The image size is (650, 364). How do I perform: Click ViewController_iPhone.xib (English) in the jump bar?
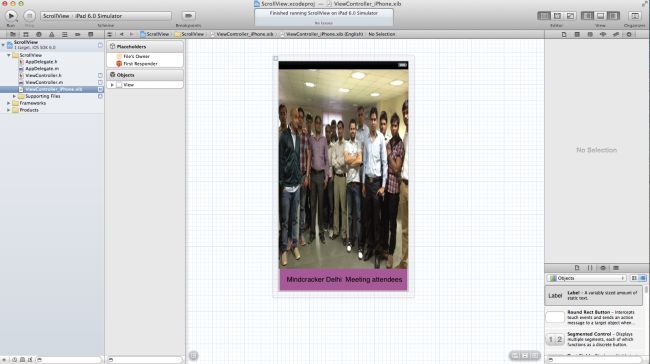[x=322, y=34]
